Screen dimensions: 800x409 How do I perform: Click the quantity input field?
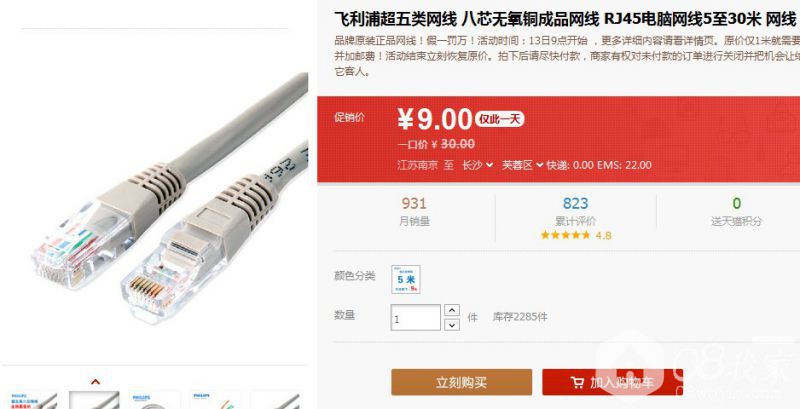[x=416, y=318]
